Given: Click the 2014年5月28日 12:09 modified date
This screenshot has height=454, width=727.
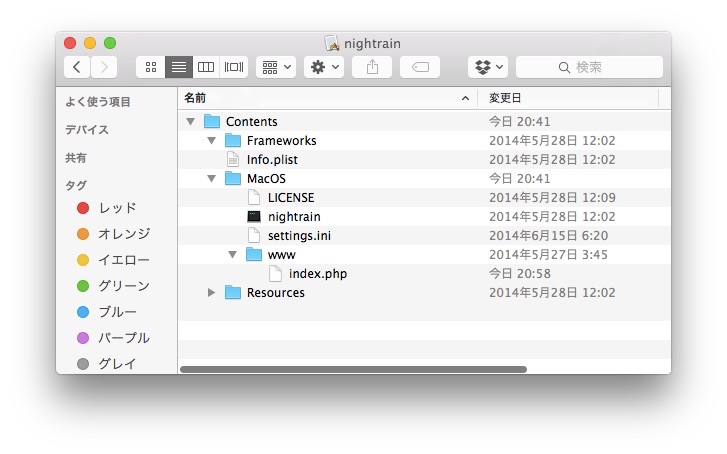Looking at the screenshot, I should (552, 198).
